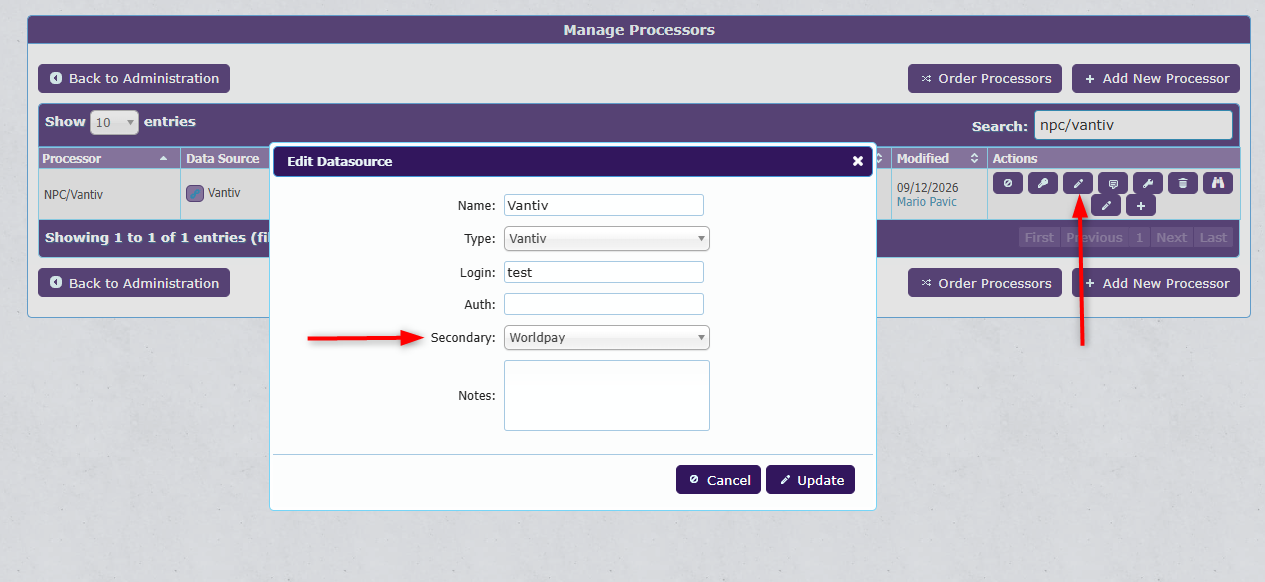Viewport: 1265px width, 582px height.
Task: Click the NPC/Vantiv processor cell
Action: point(109,195)
